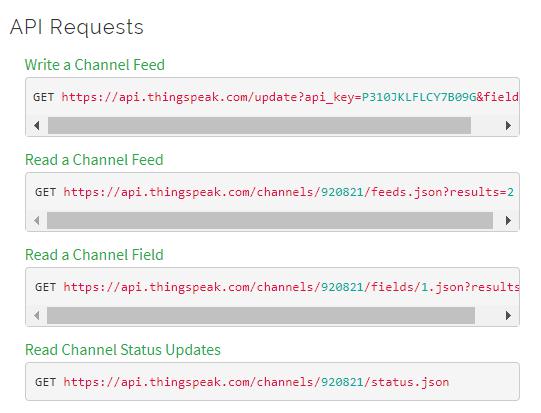Click the Read a Channel Field heading
Viewport: 541px width, 413px height.
point(94,255)
